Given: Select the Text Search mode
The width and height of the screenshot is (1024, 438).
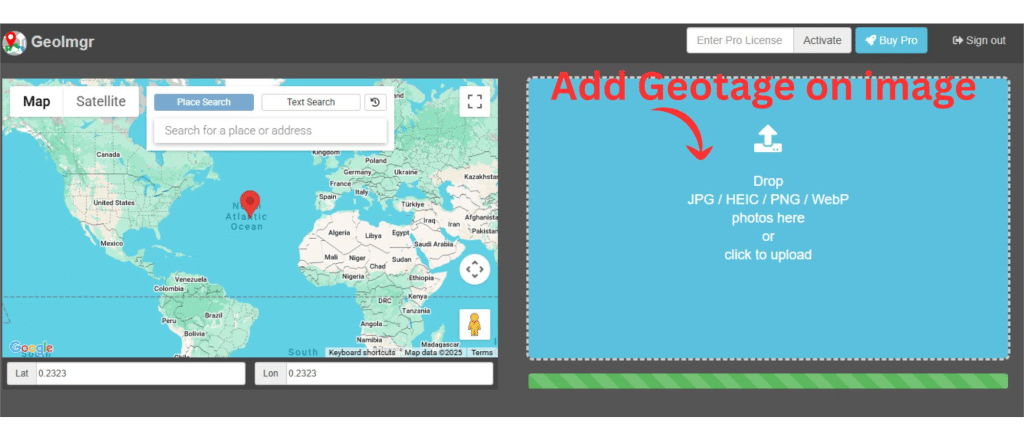Looking at the screenshot, I should 311,102.
